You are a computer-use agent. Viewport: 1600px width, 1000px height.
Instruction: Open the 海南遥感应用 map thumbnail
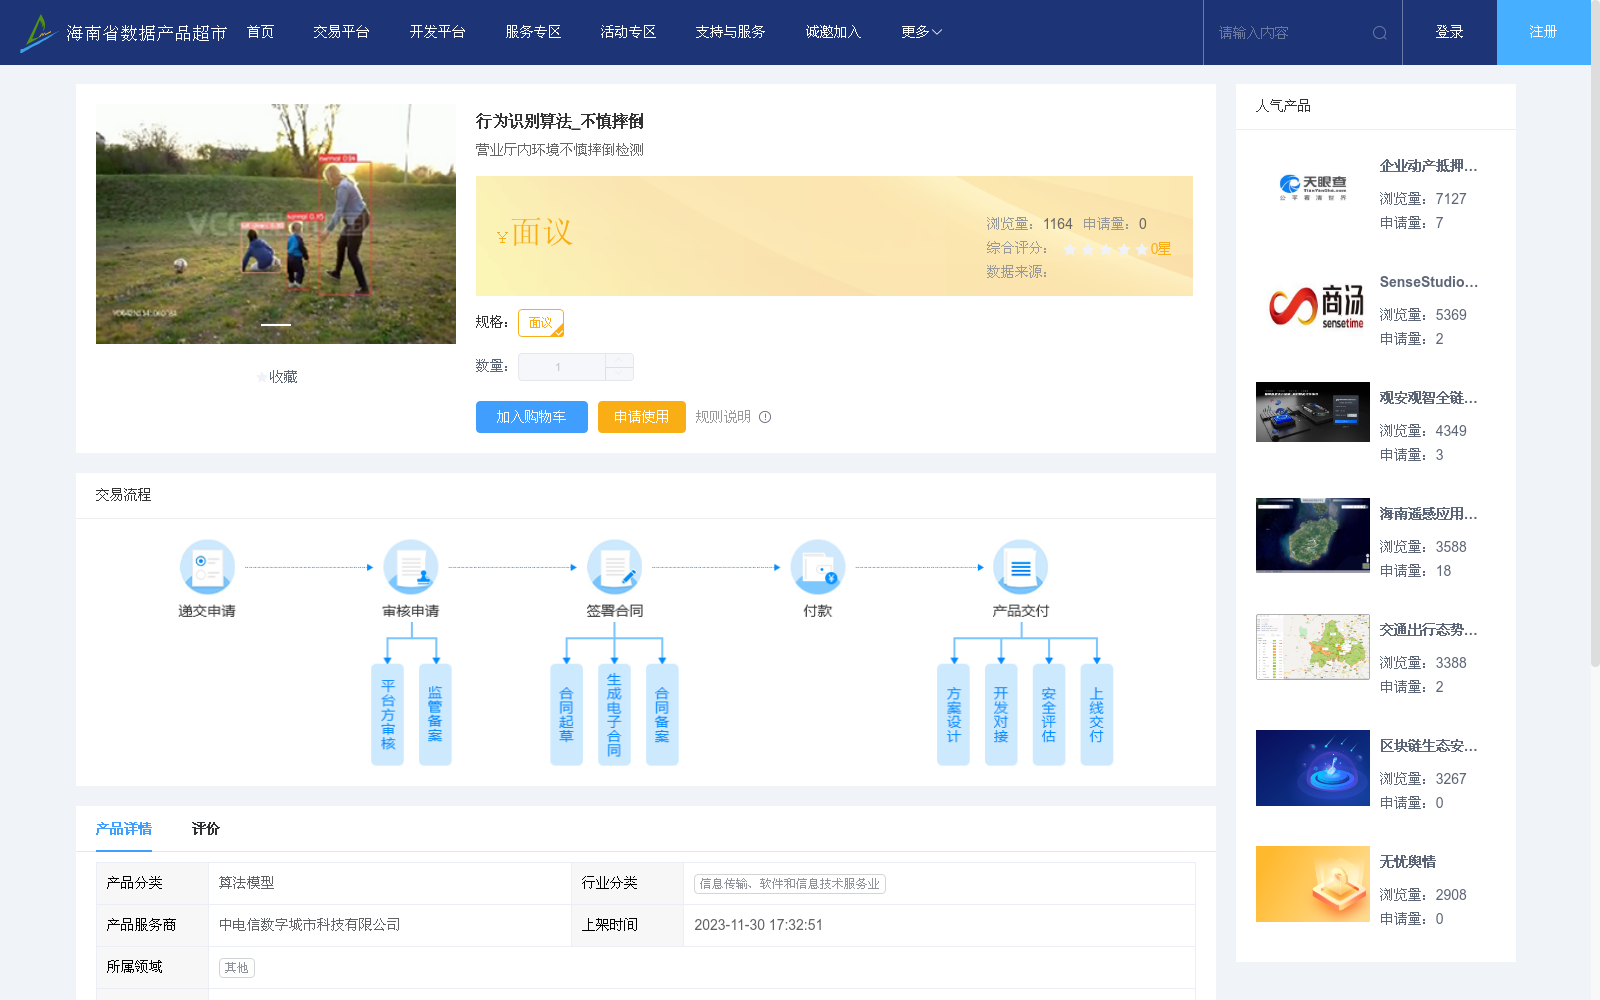point(1313,535)
